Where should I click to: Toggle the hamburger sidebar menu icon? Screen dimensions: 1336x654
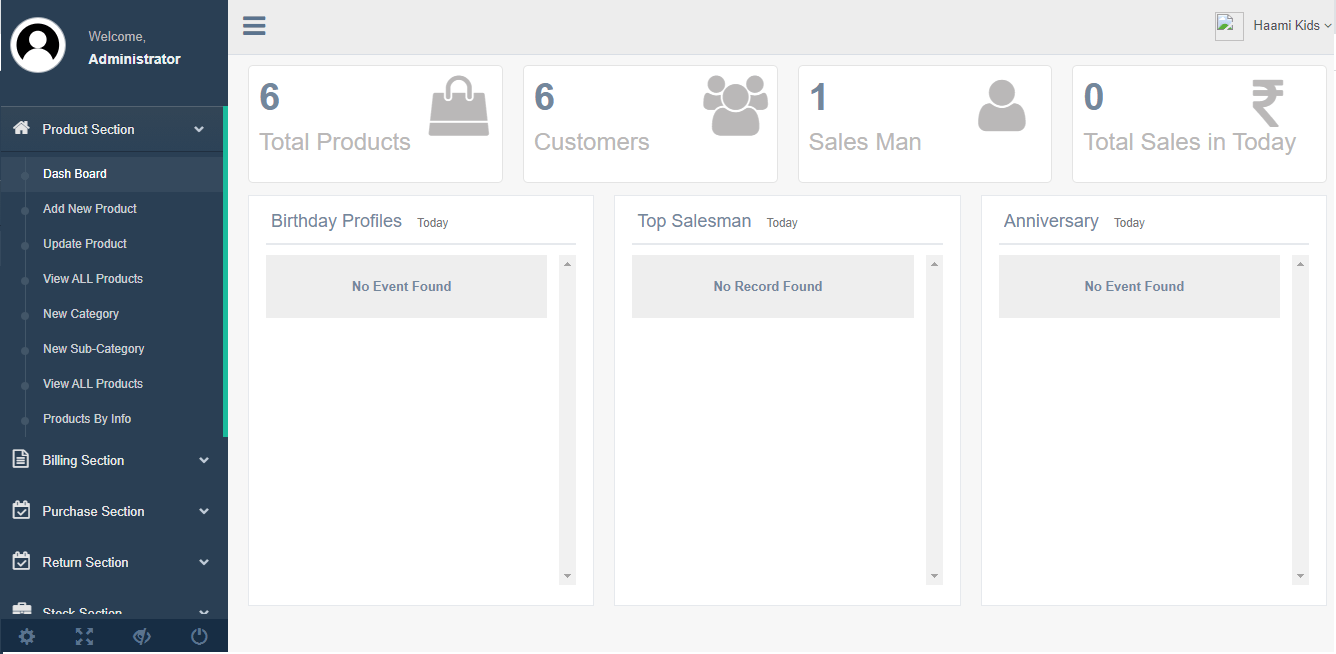pos(254,26)
